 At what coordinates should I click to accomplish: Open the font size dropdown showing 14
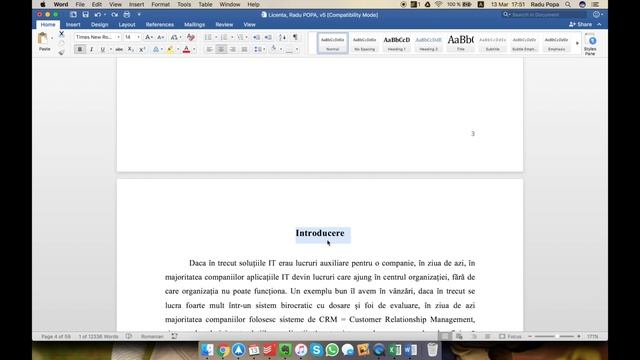[138, 37]
